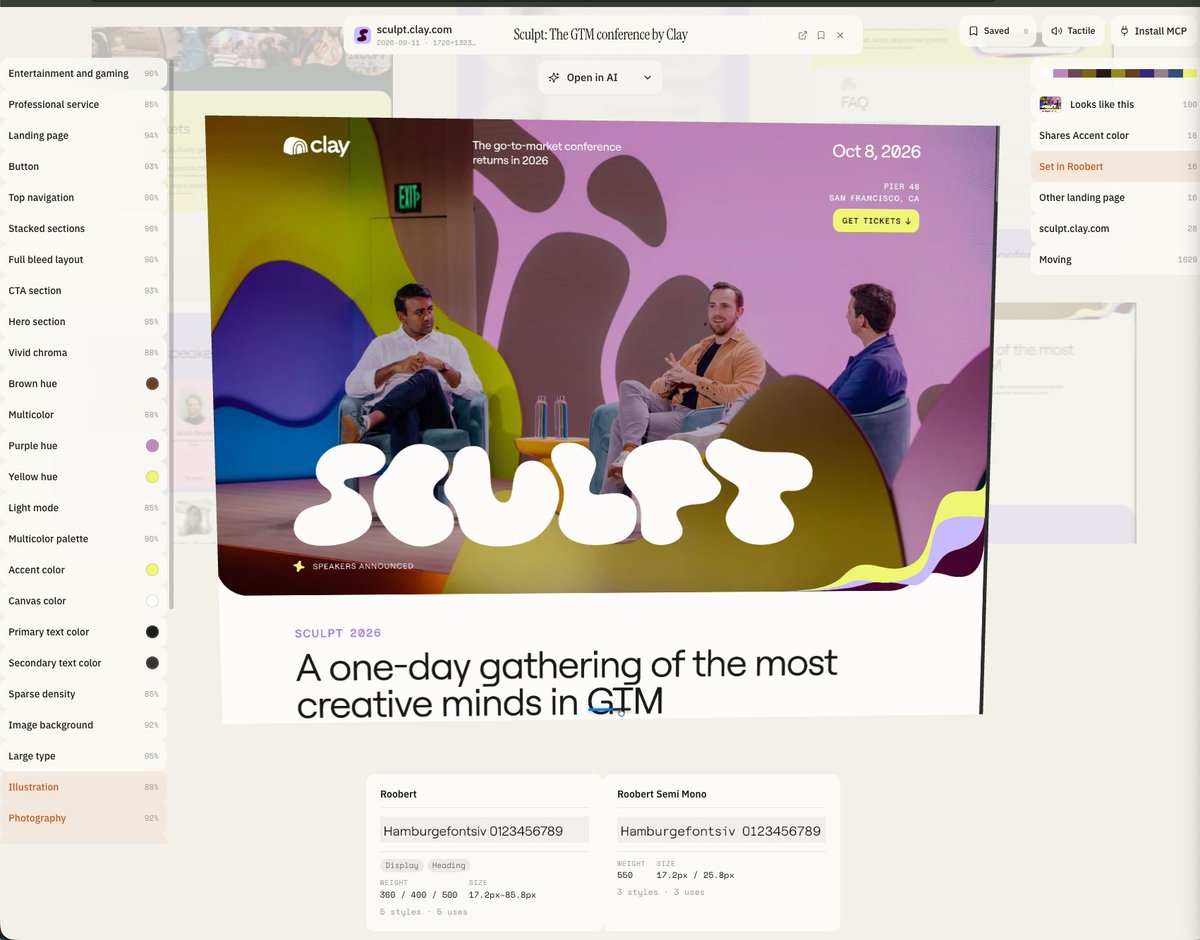Click the Looks like this thumbnail row
The image size is (1200, 940).
point(1115,105)
